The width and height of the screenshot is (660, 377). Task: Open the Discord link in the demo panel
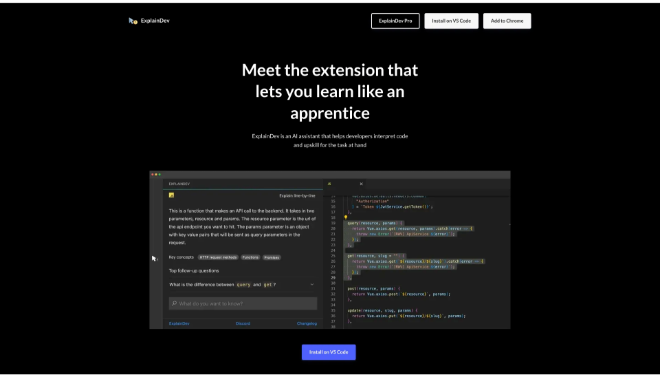tap(243, 324)
